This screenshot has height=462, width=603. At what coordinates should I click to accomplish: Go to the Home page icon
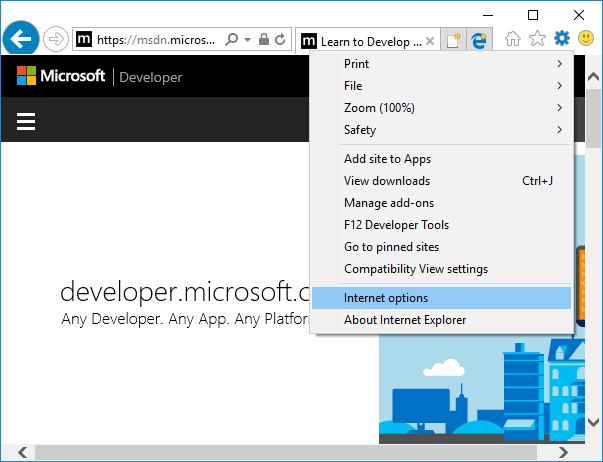pyautogui.click(x=513, y=38)
